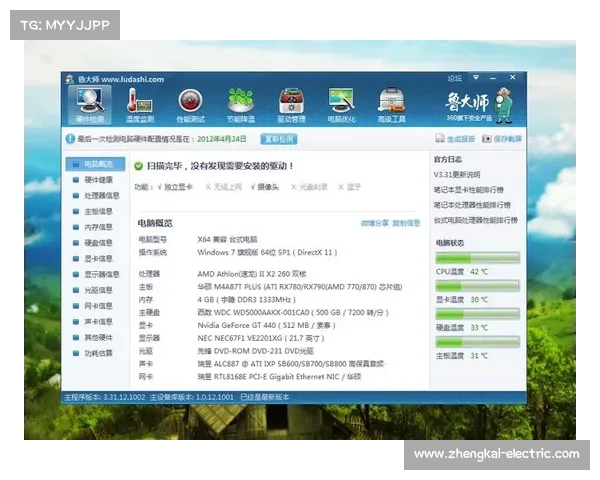Click 生成报告 to generate report
This screenshot has width=600, height=480.
point(455,139)
